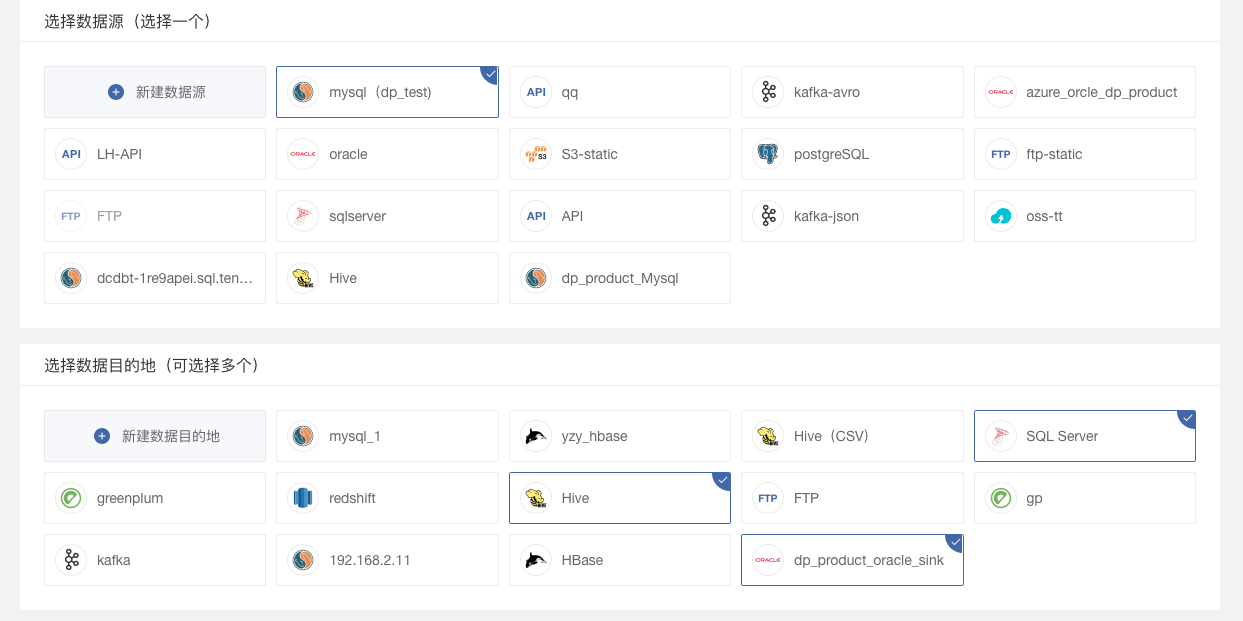This screenshot has width=1243, height=621.
Task: Click the plus icon for 新建数据目的地
Action: 101,436
